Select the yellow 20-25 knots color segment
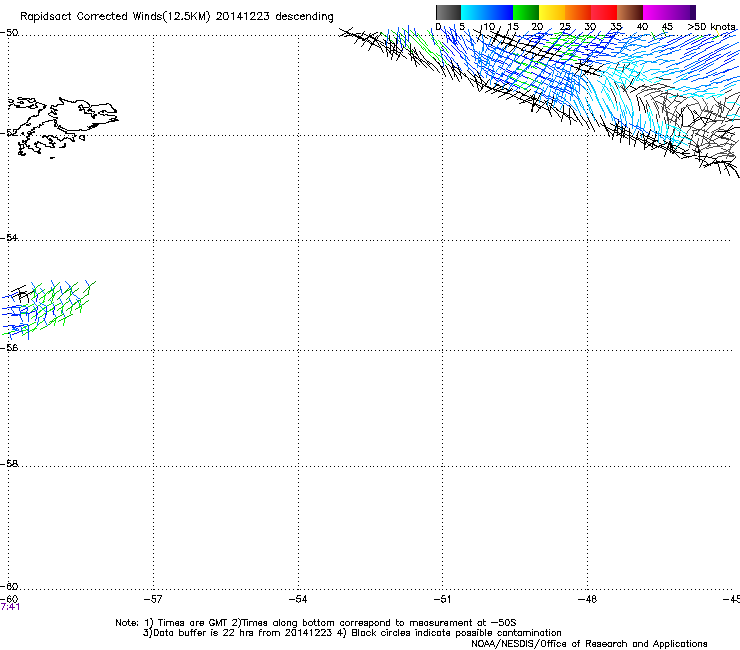Viewport: 740px width, 650px height. (x=552, y=12)
